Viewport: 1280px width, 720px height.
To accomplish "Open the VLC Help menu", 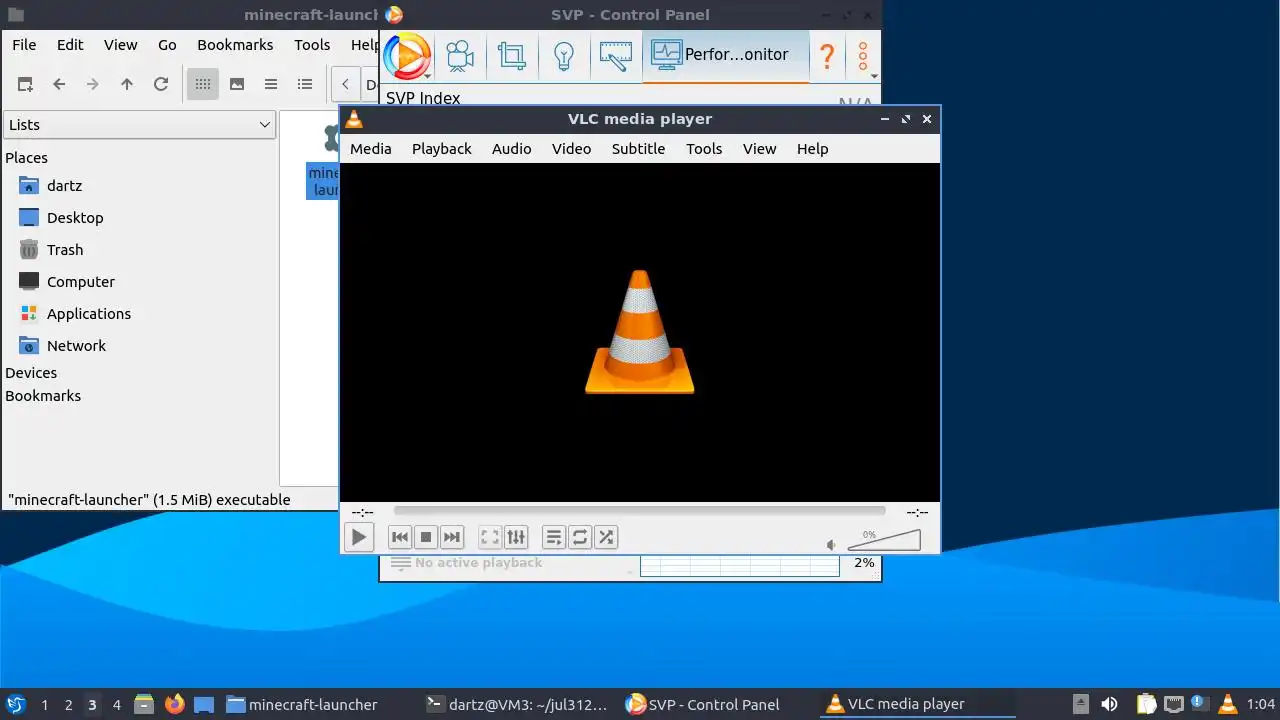I will pos(813,148).
